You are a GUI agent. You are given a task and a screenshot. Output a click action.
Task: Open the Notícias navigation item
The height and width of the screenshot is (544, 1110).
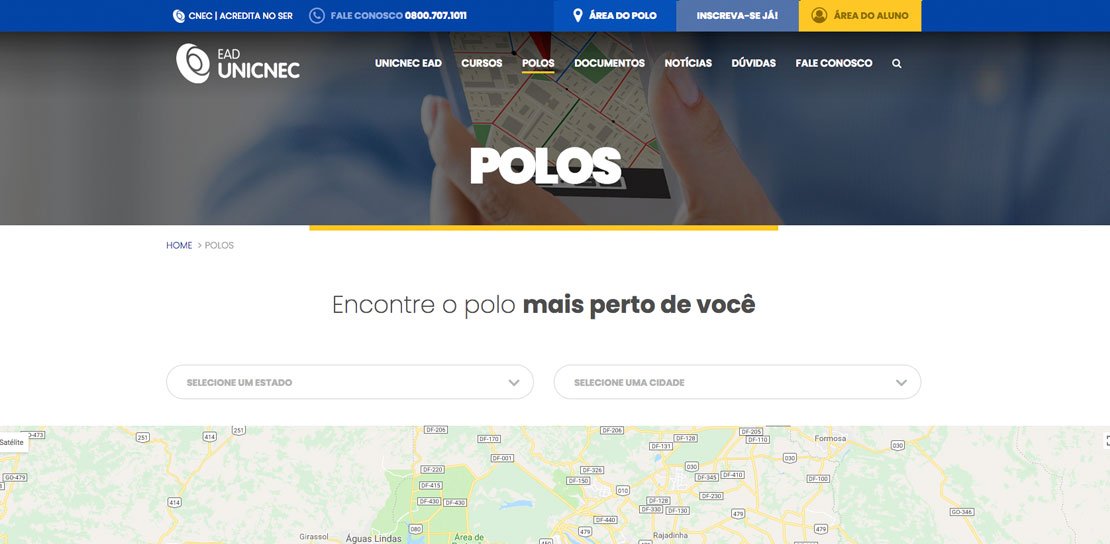(x=688, y=63)
